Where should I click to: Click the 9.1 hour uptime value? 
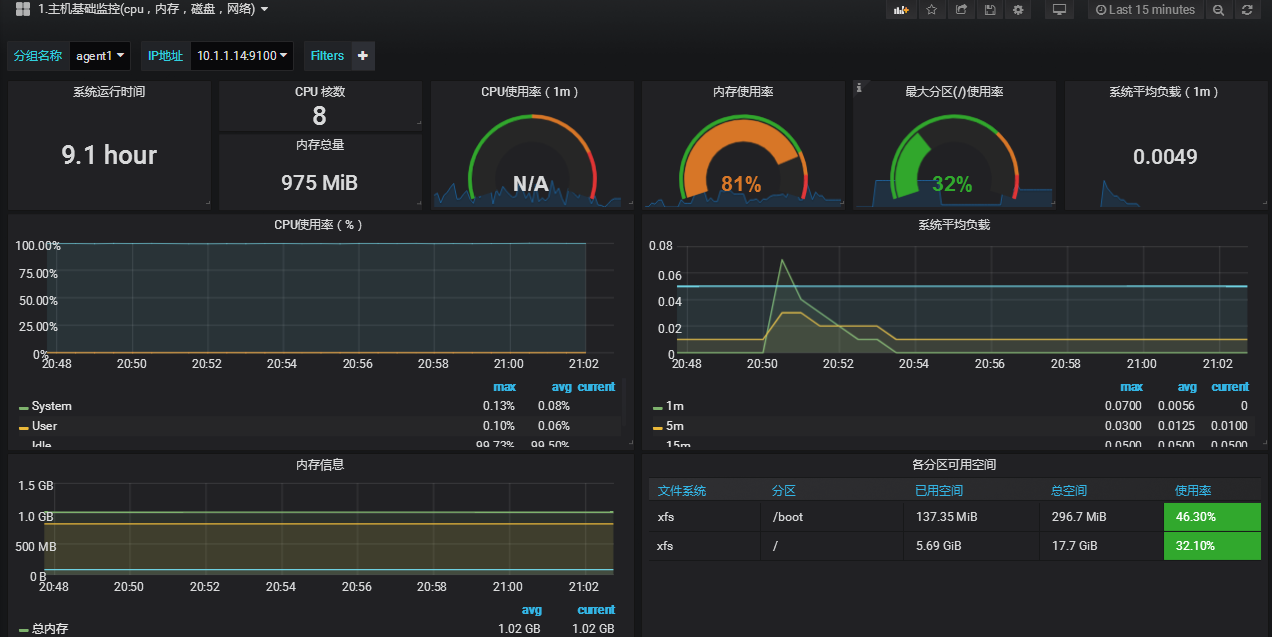coord(109,155)
